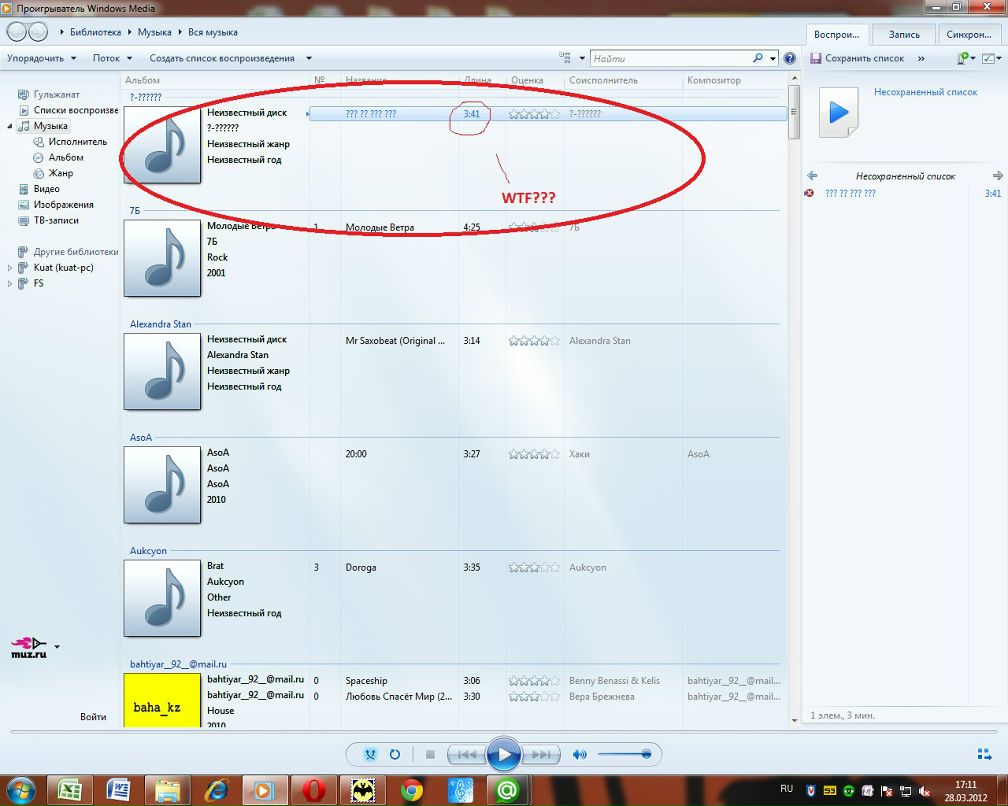Click the Несохраненный список title link
The width and height of the screenshot is (1008, 806).
click(x=925, y=92)
